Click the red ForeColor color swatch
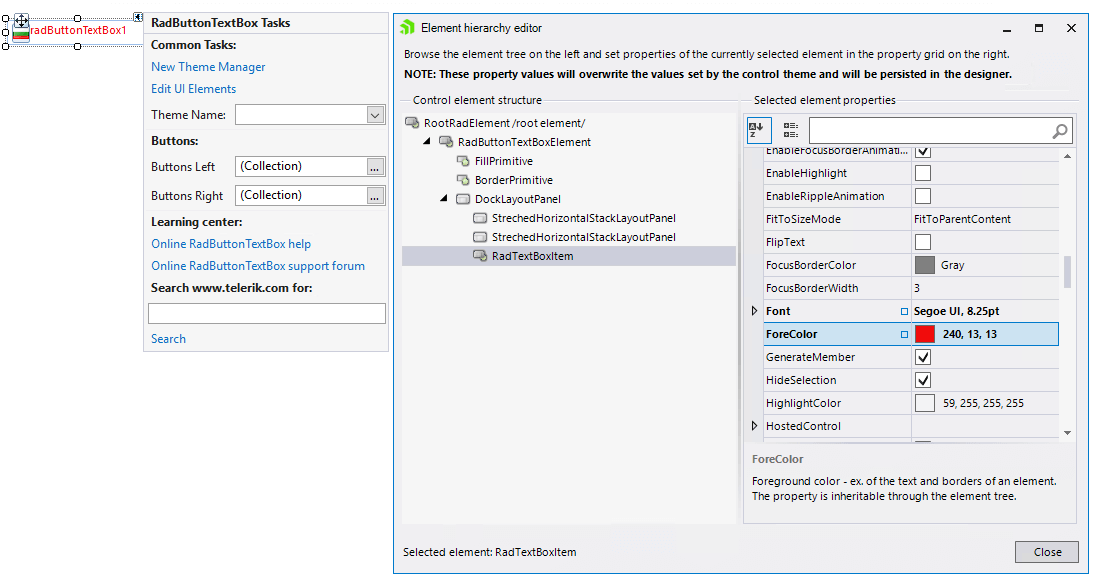1096x582 pixels. (925, 335)
